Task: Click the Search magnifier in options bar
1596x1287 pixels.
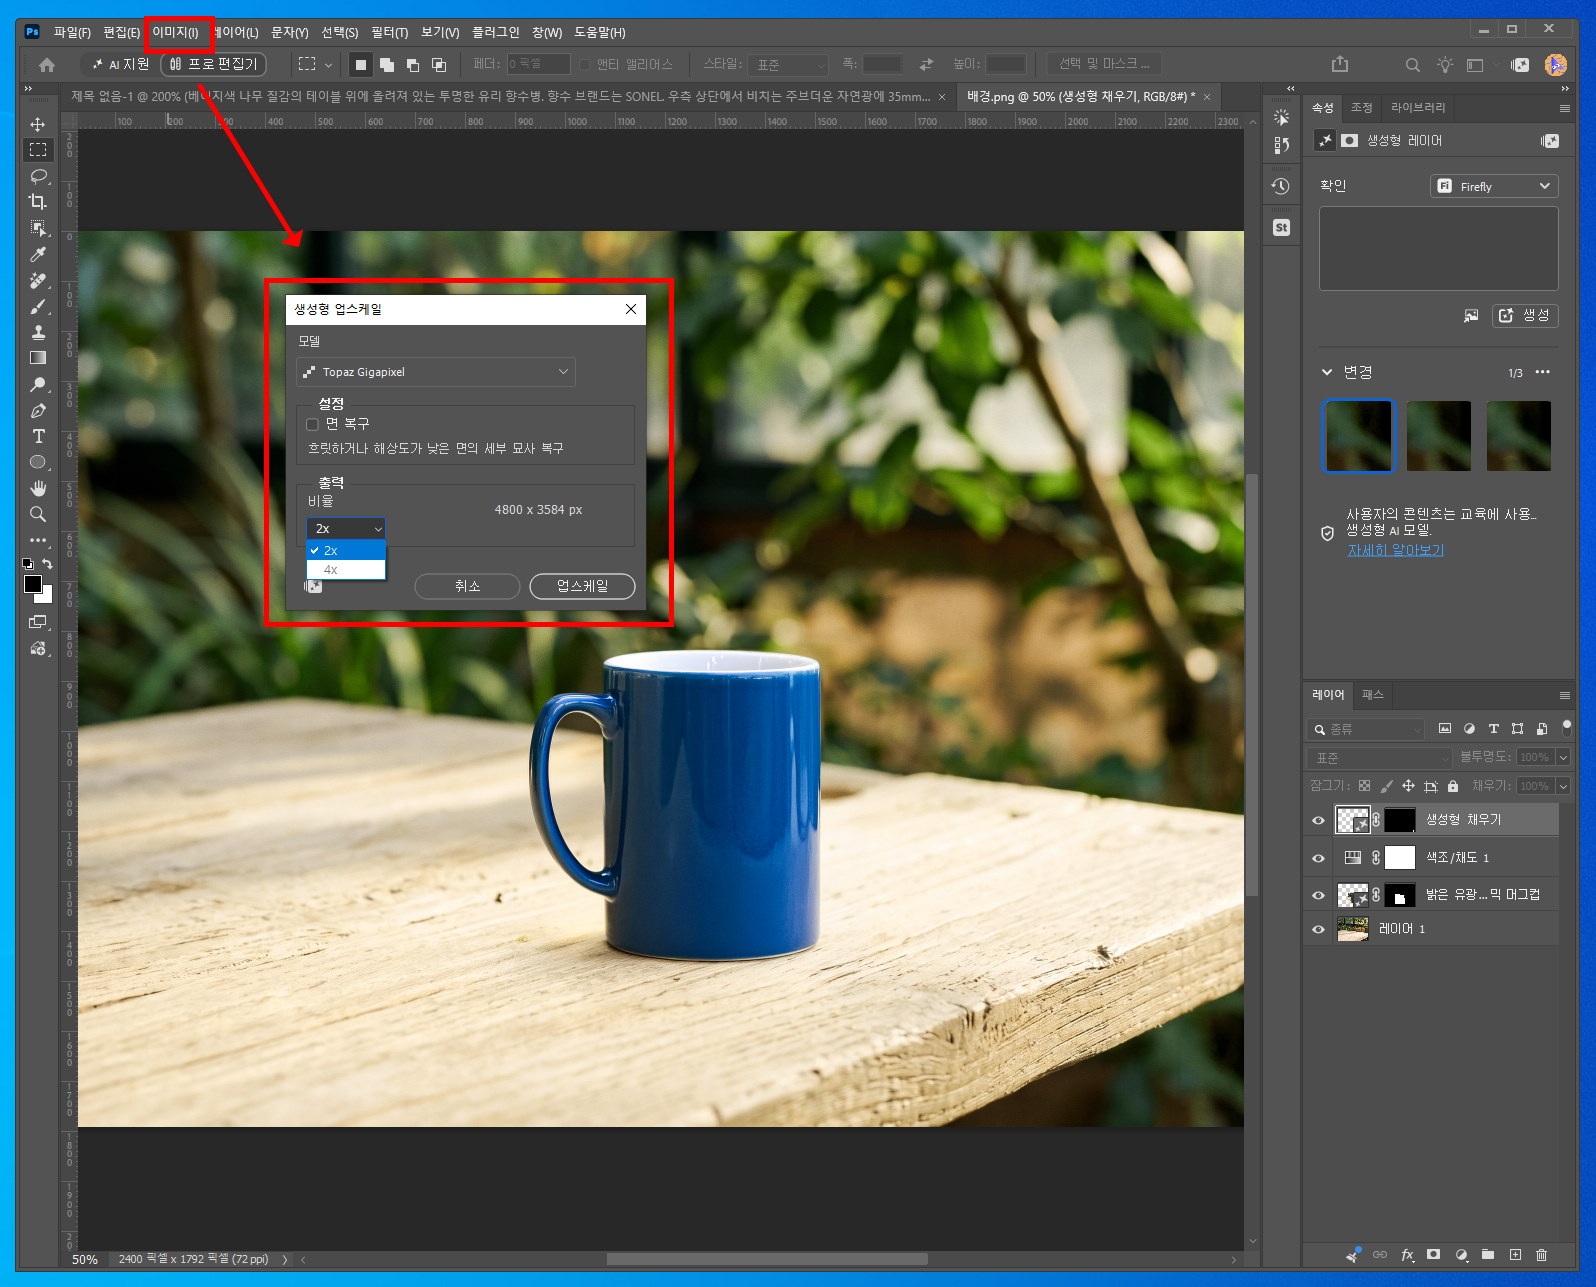Action: pos(1412,65)
